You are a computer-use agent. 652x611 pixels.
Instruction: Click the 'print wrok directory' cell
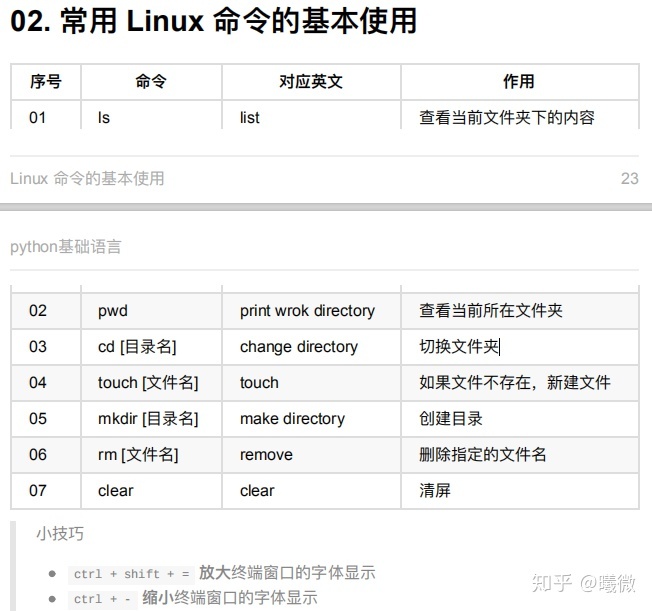click(311, 311)
